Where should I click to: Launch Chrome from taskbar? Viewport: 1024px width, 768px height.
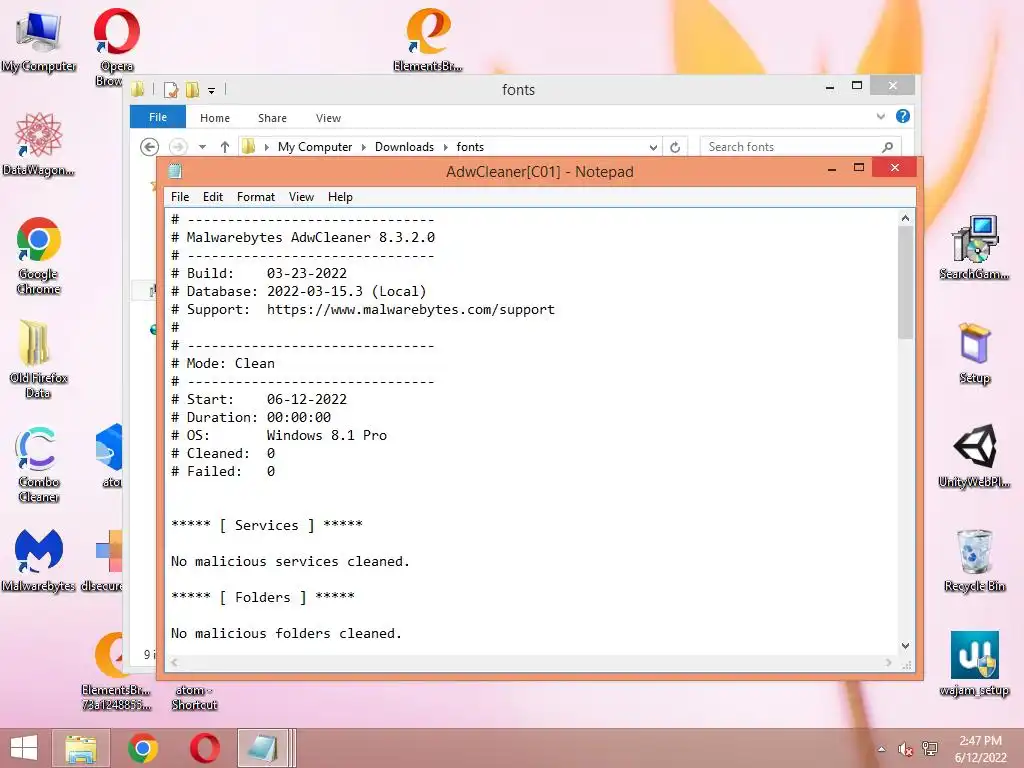pos(142,748)
